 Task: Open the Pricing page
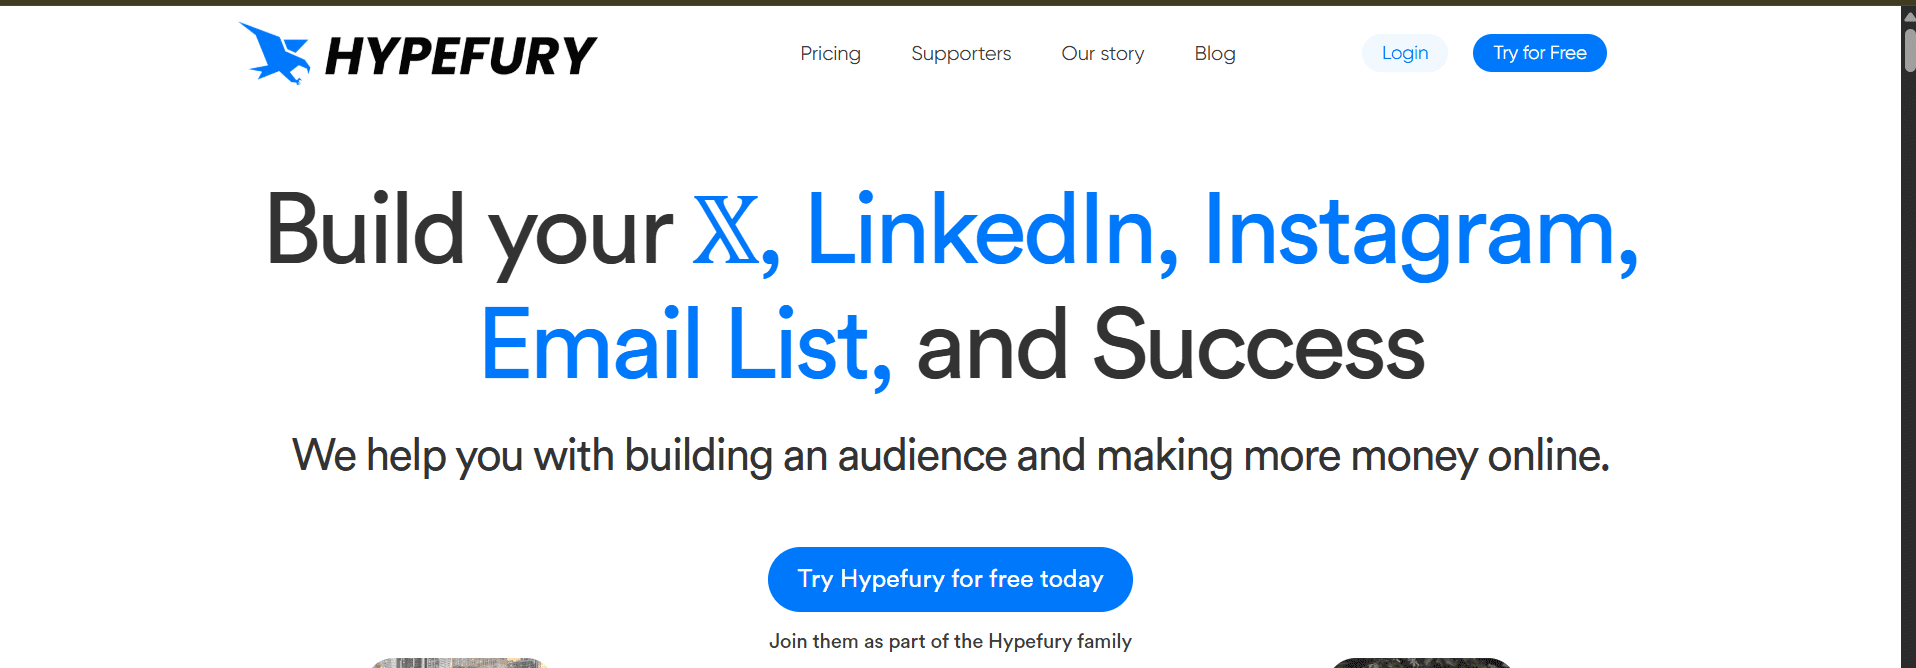click(830, 53)
